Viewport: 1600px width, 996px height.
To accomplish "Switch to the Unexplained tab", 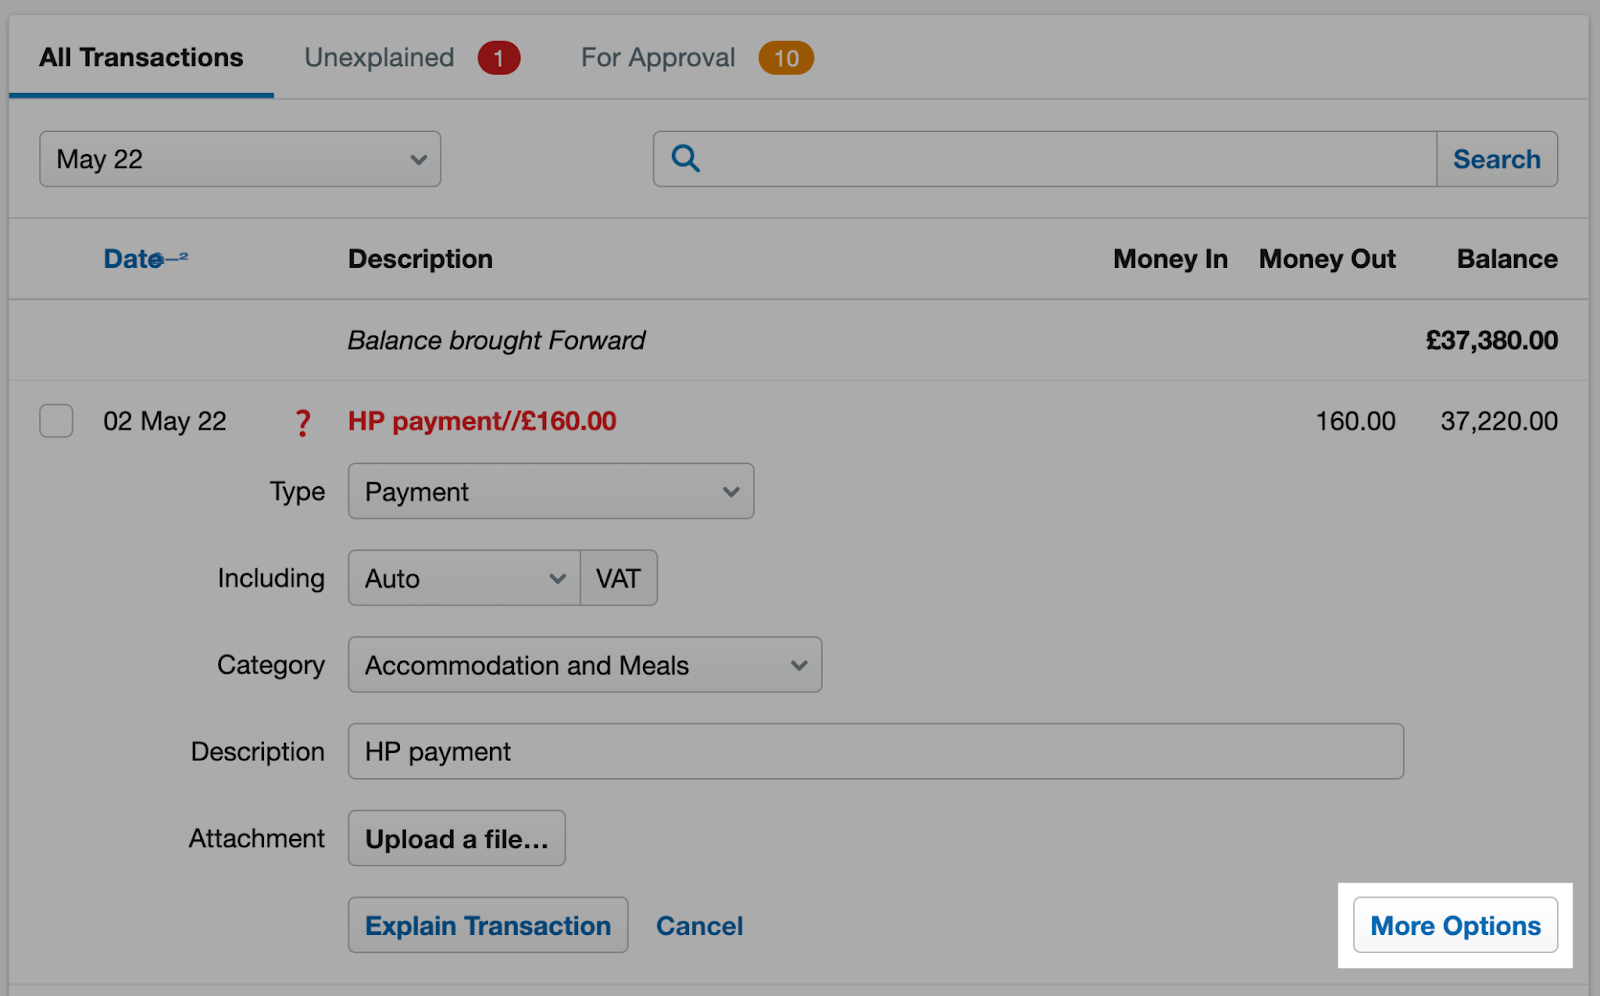I will [379, 57].
